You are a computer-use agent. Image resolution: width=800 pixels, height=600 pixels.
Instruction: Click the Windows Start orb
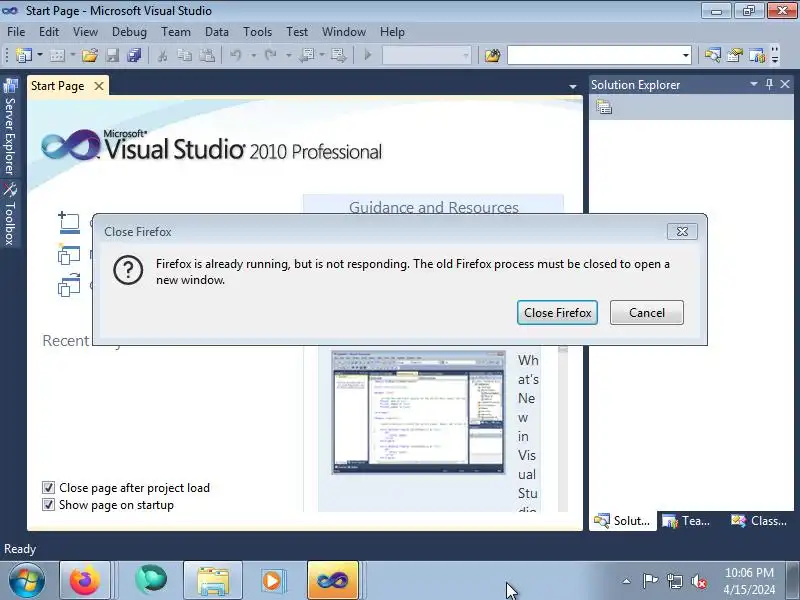26,581
